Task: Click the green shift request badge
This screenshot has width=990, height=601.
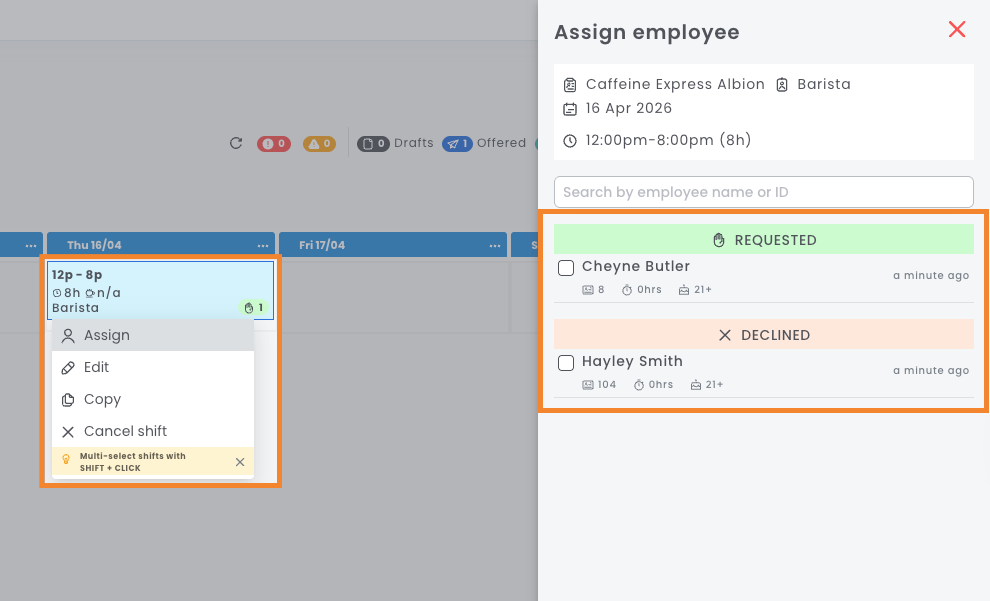Action: tap(255, 308)
